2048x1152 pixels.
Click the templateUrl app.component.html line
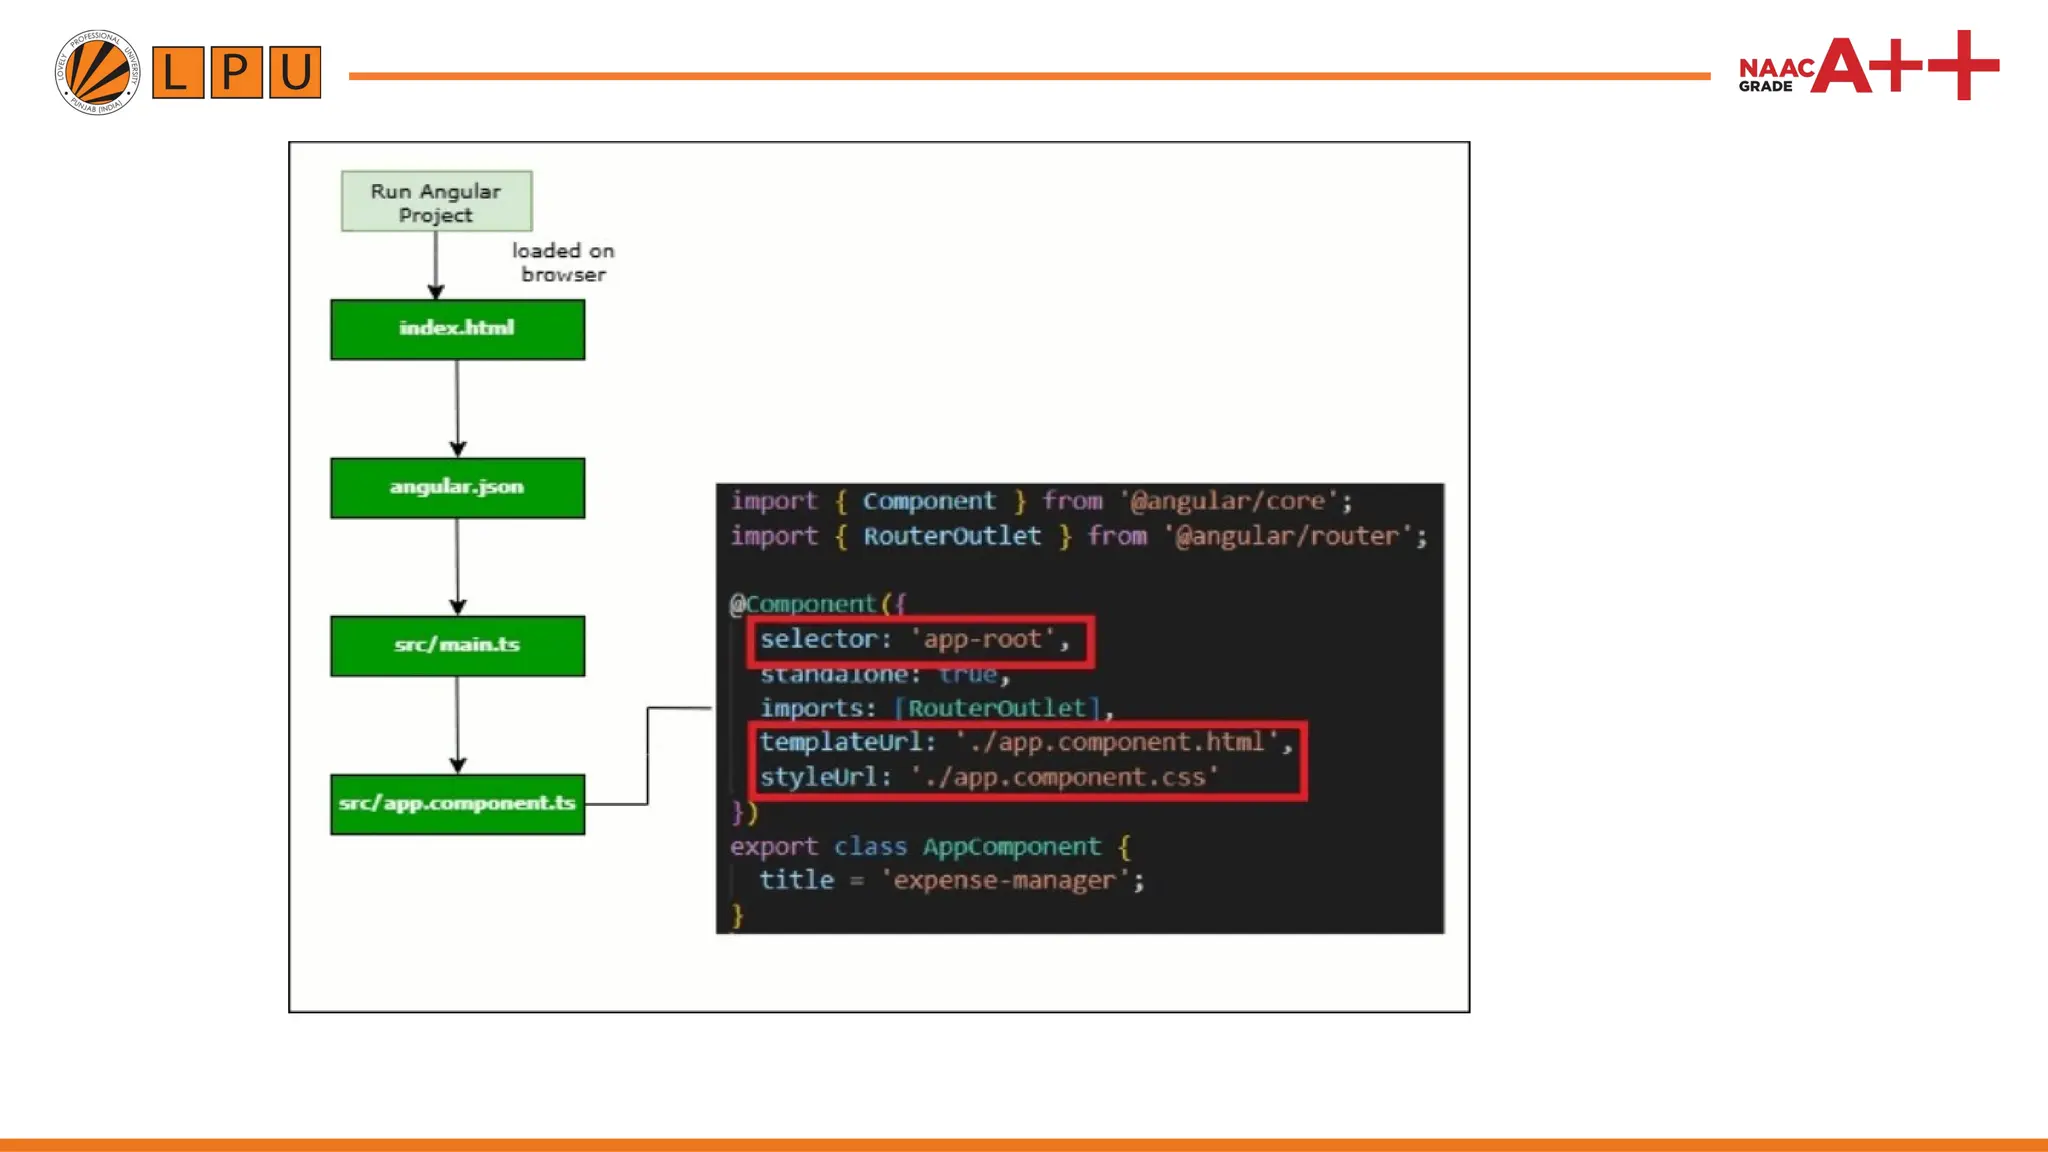pyautogui.click(x=1025, y=742)
